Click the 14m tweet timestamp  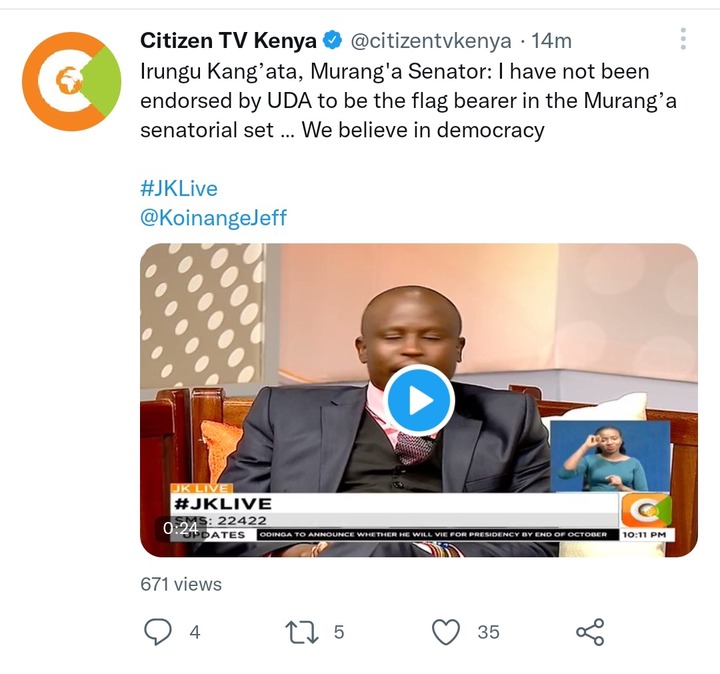pyautogui.click(x=551, y=41)
